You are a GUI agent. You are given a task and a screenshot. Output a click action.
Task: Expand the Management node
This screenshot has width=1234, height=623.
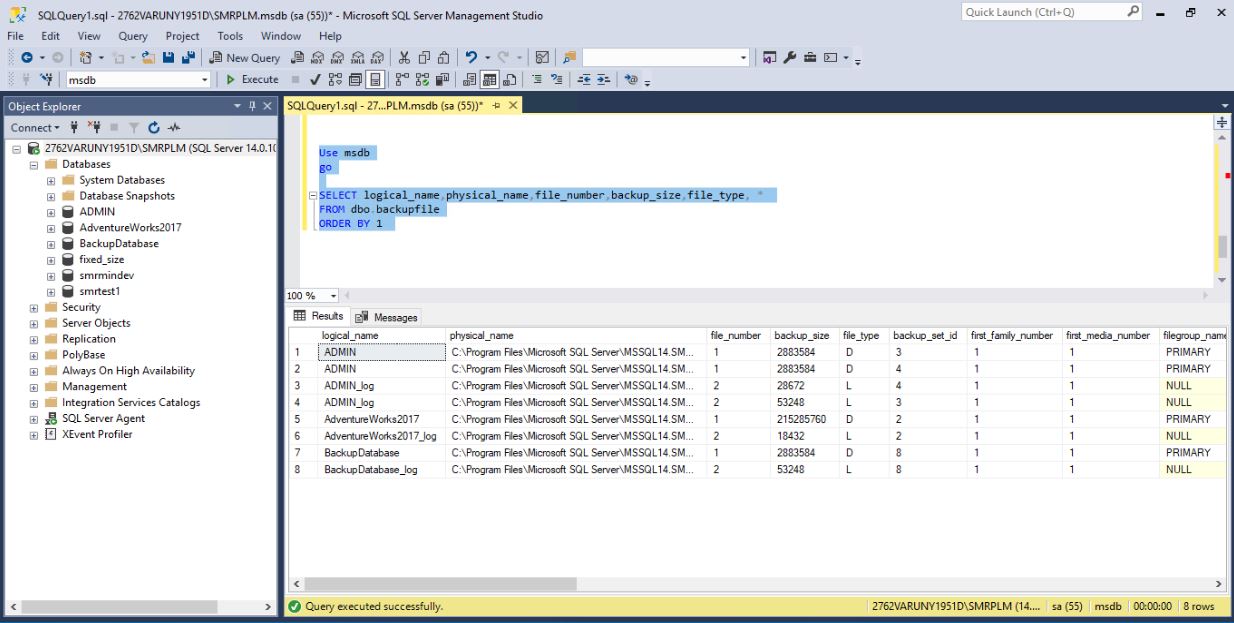pos(34,387)
